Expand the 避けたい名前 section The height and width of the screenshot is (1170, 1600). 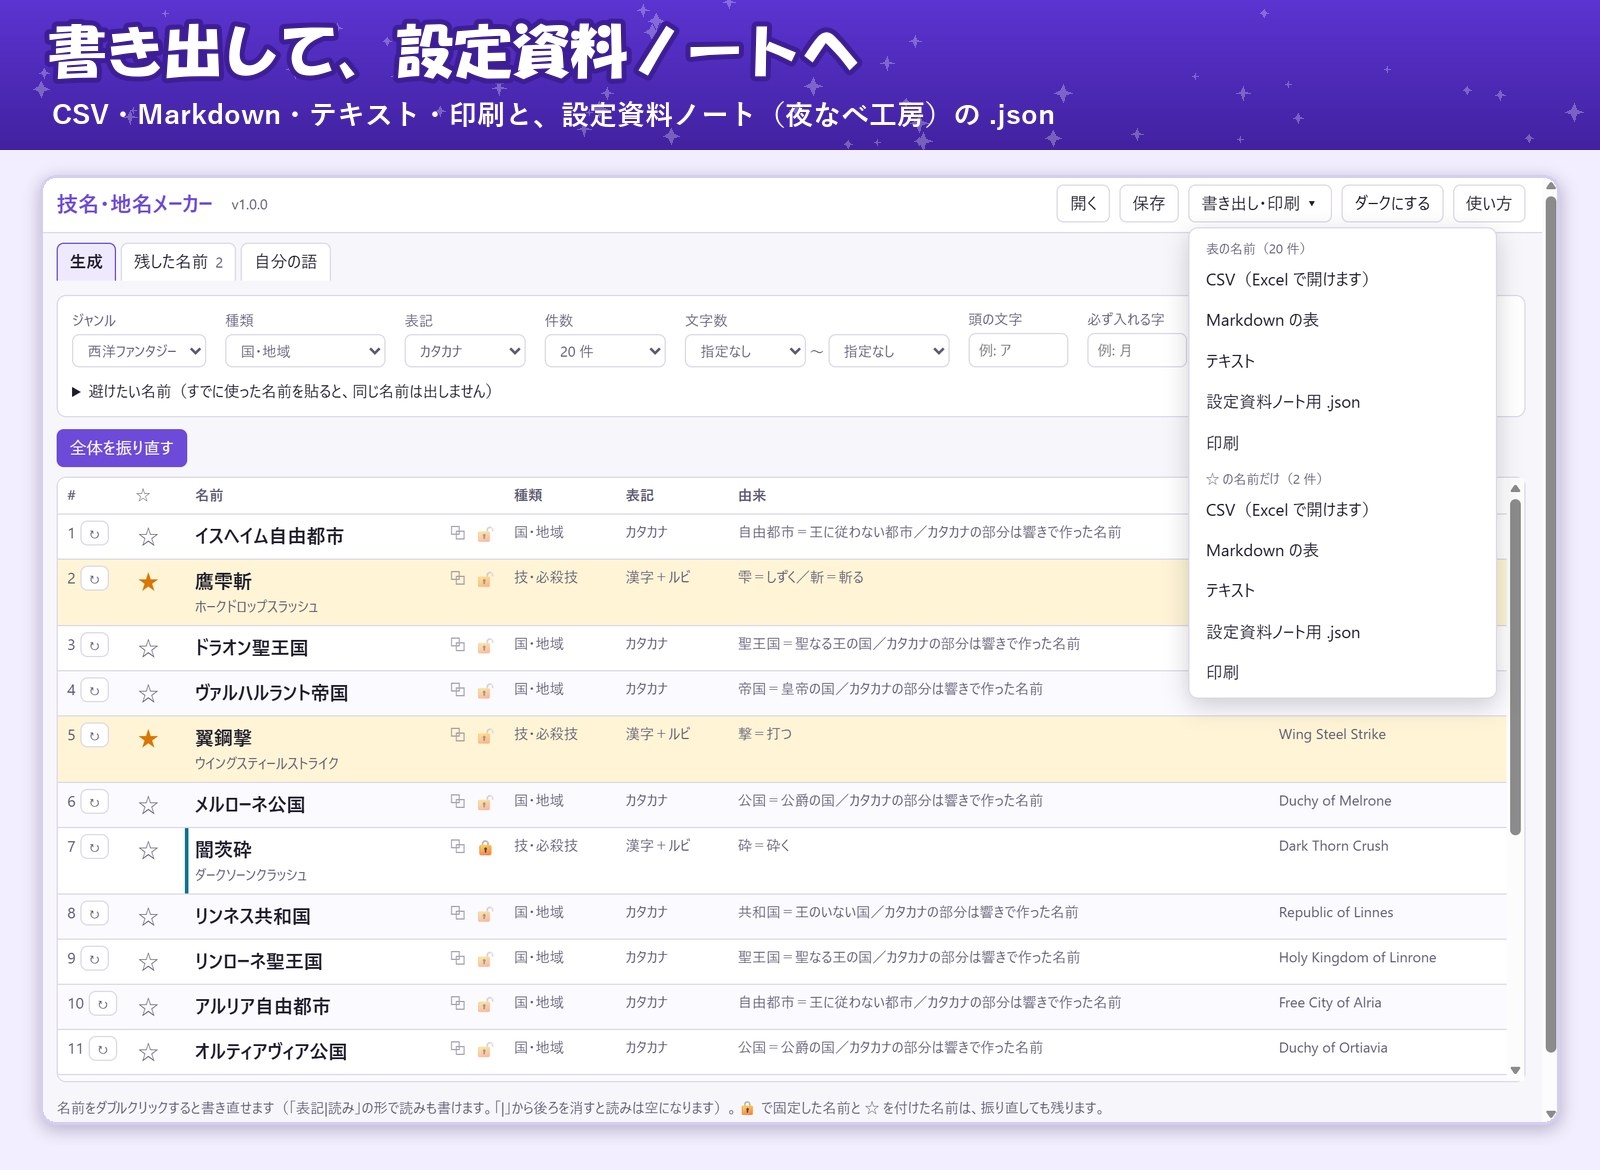(x=282, y=391)
